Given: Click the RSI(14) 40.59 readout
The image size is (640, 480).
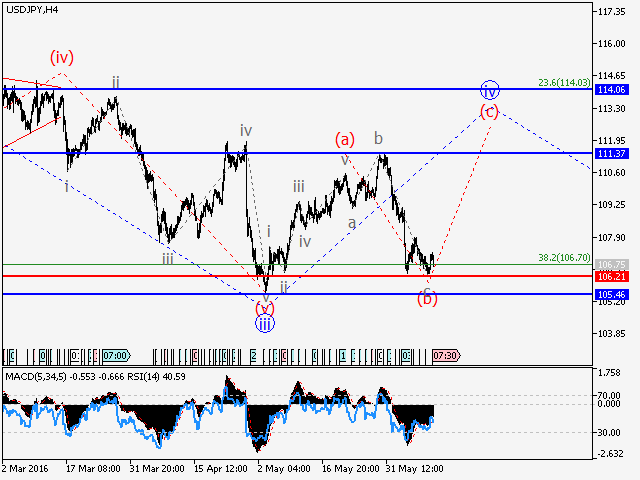Looking at the screenshot, I should (x=156, y=376).
